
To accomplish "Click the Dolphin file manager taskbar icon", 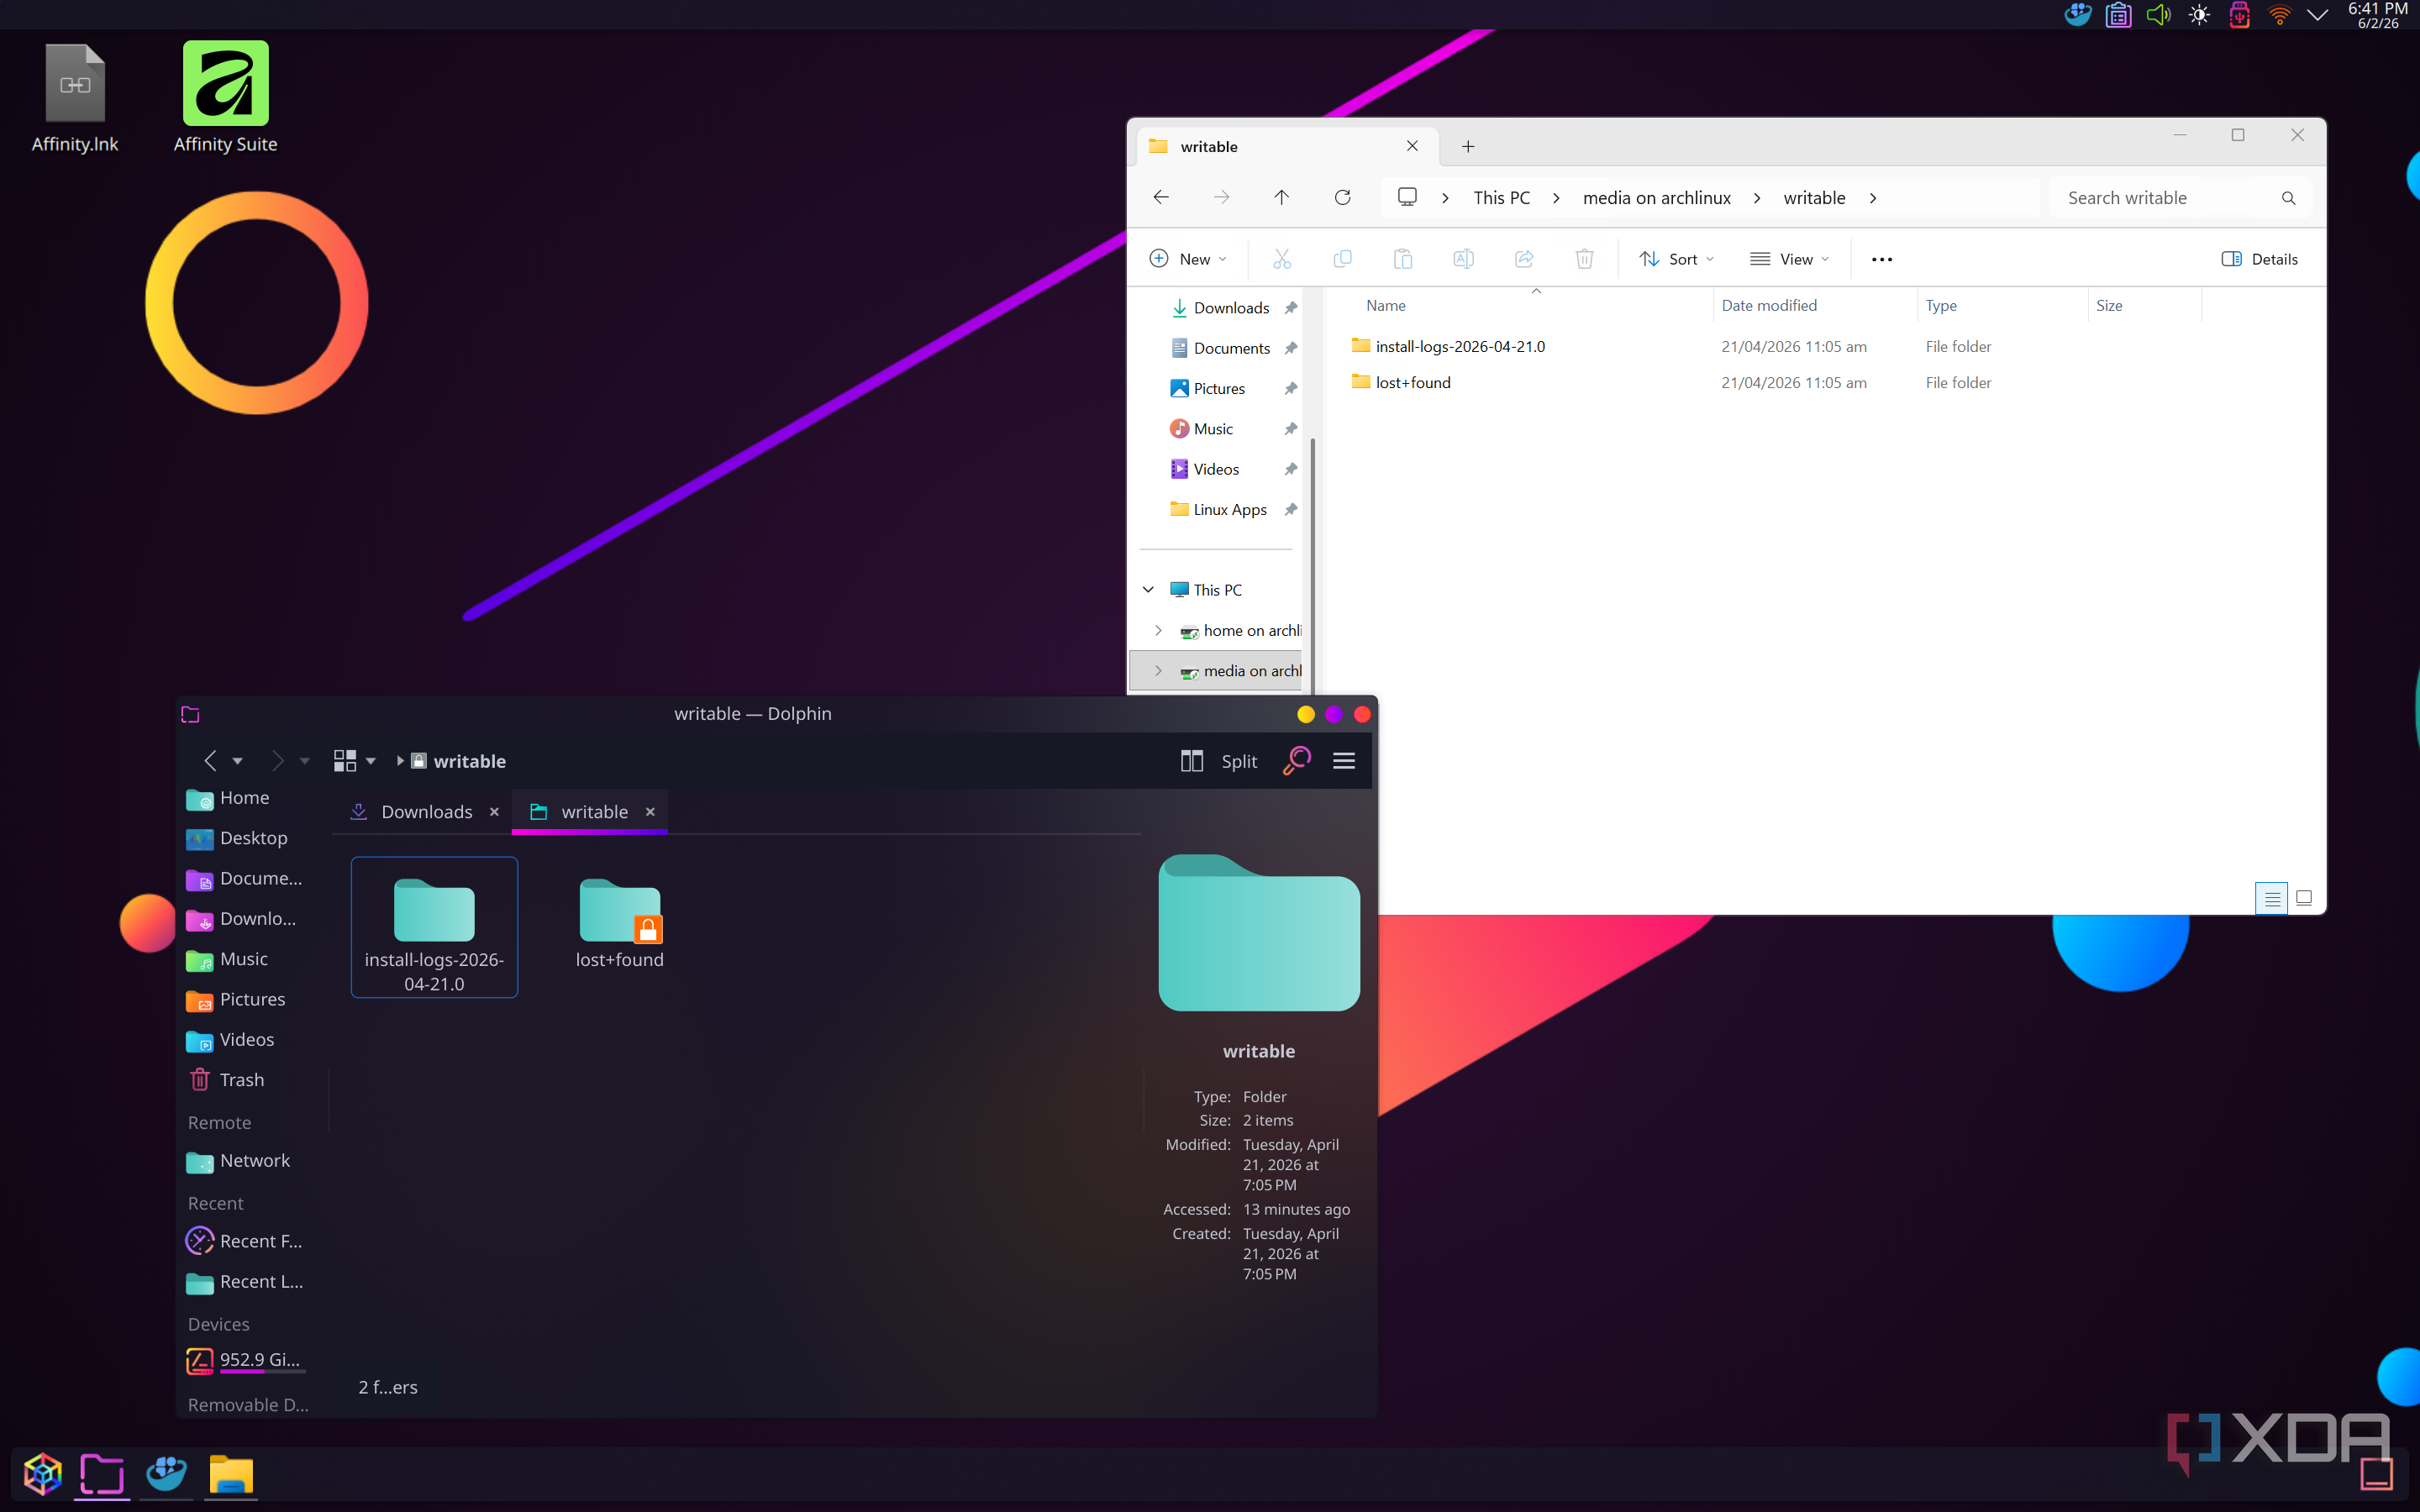I will (102, 1474).
